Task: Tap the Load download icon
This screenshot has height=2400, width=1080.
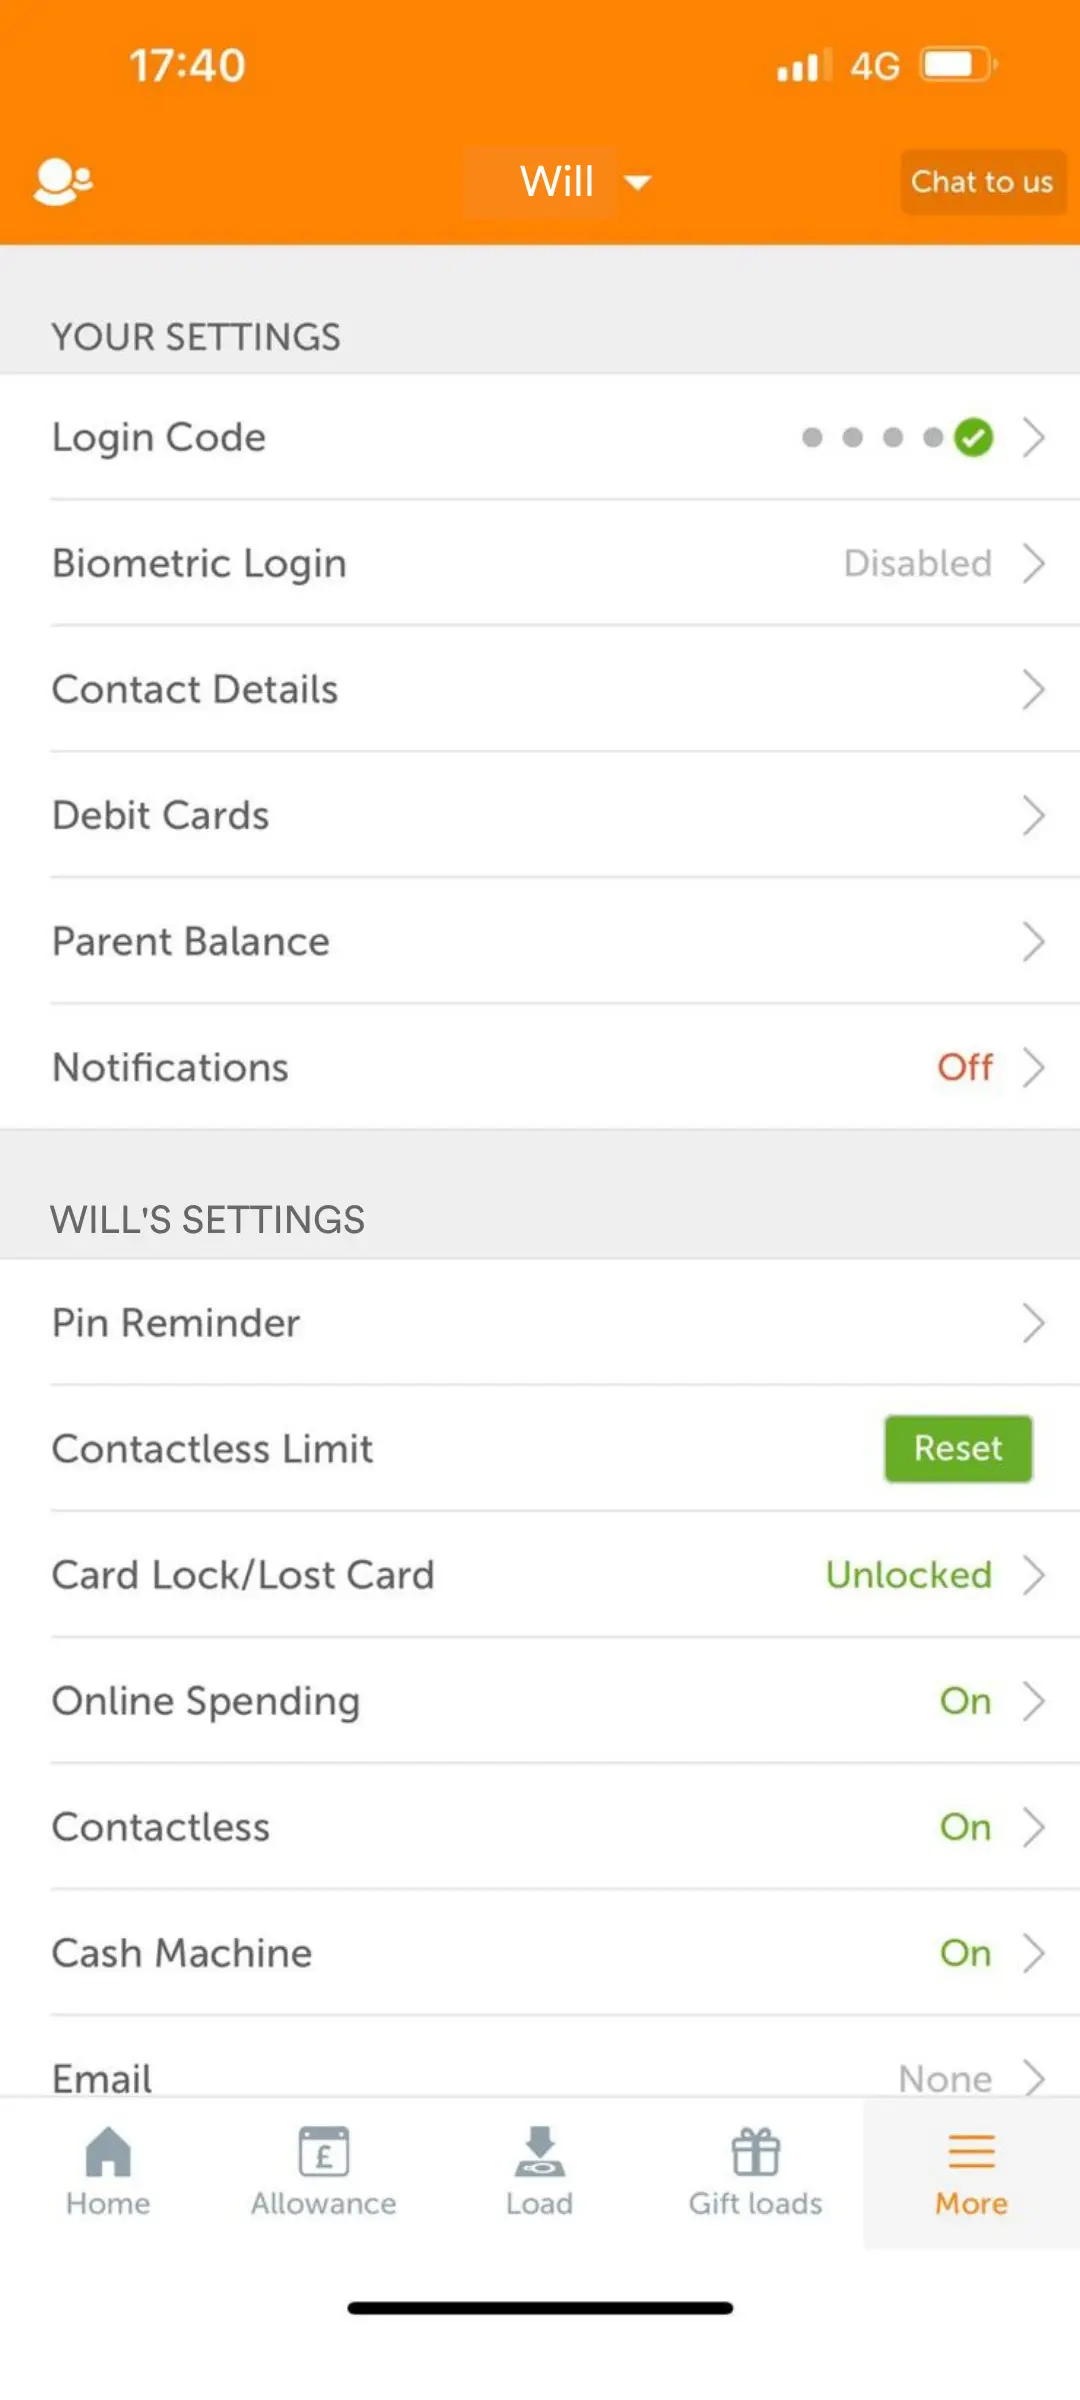Action: click(540, 2152)
